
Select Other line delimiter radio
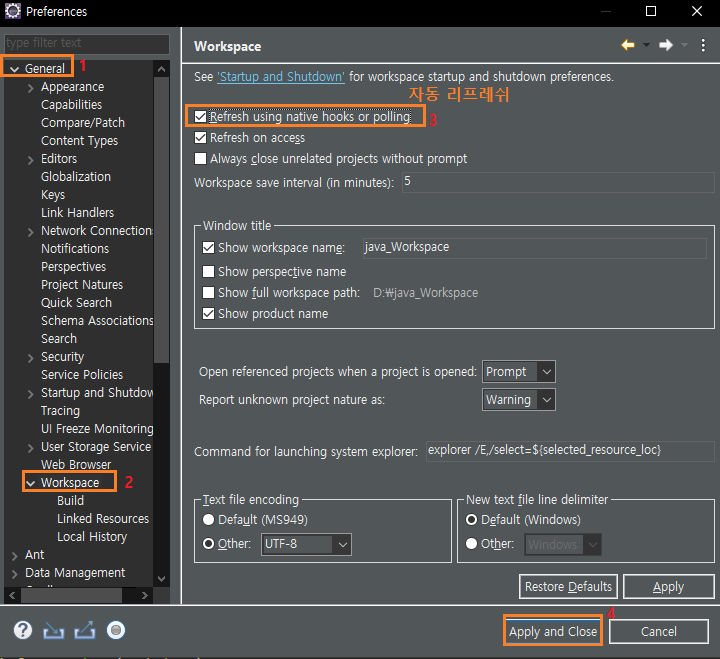[471, 544]
